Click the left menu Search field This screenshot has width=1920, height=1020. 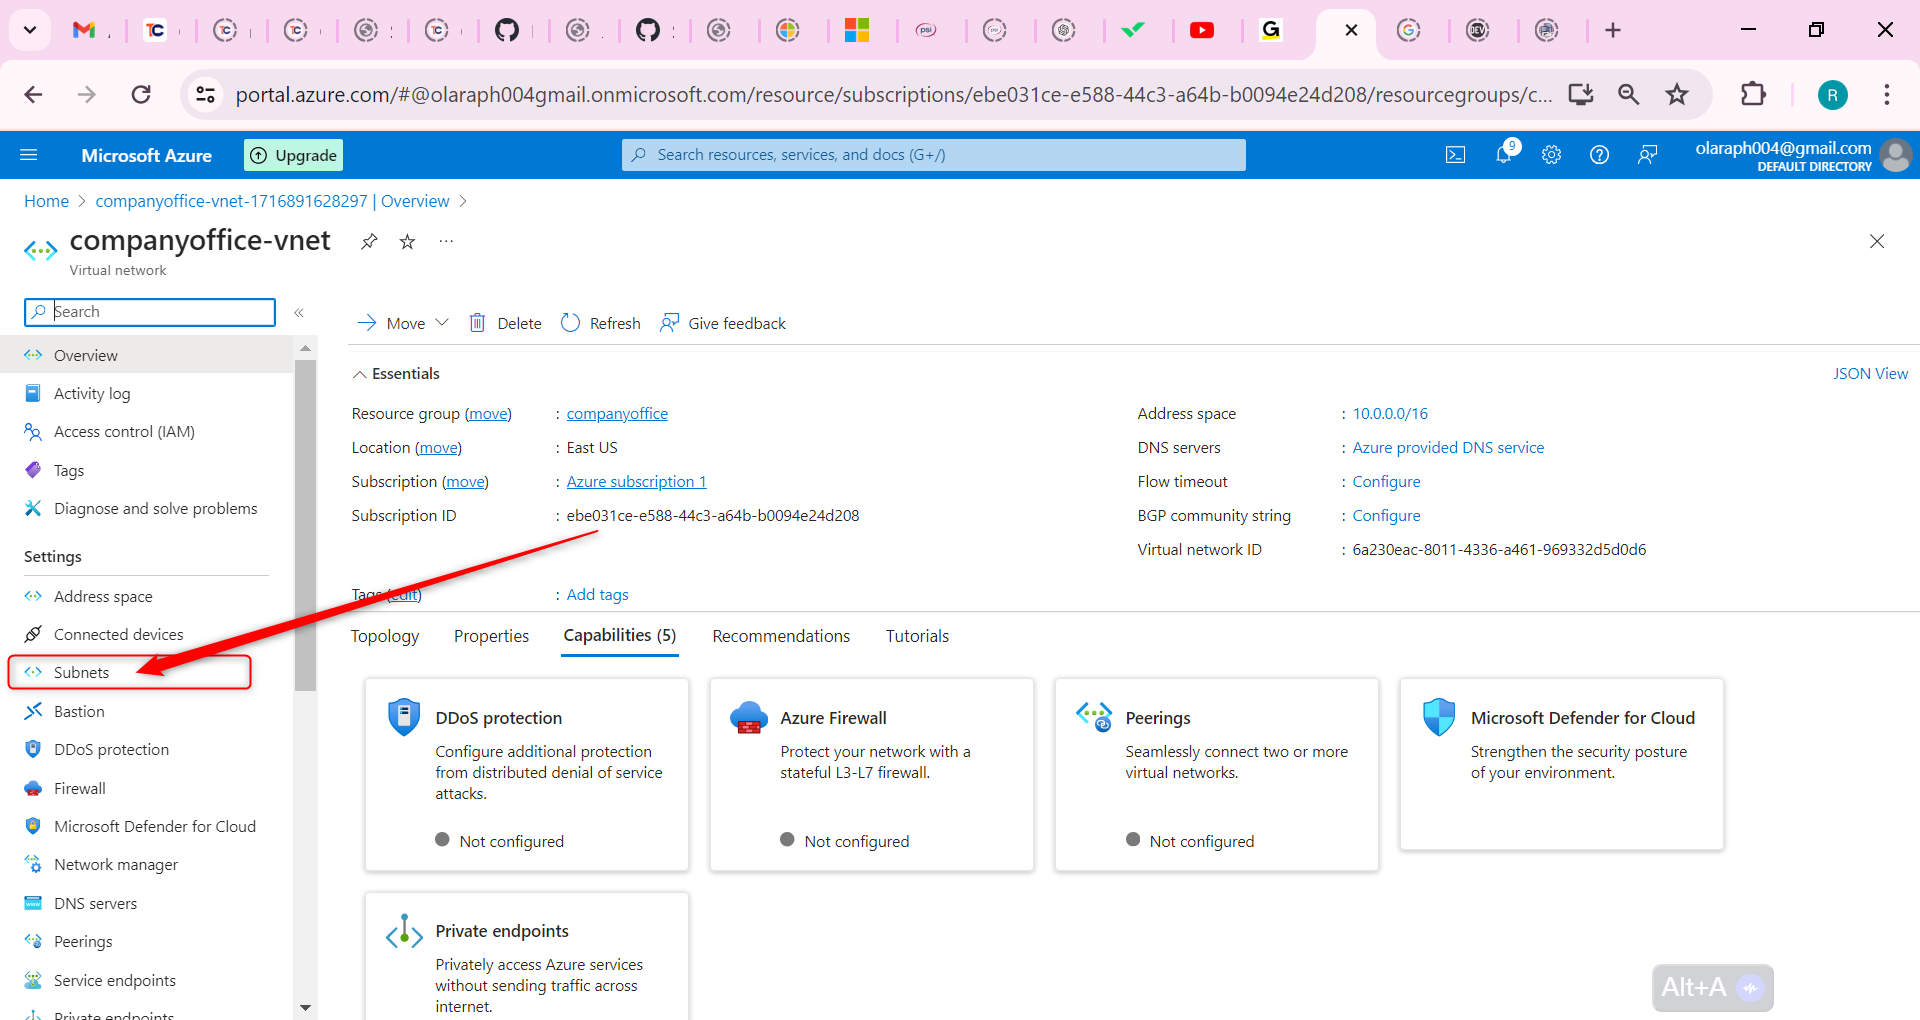pos(150,312)
